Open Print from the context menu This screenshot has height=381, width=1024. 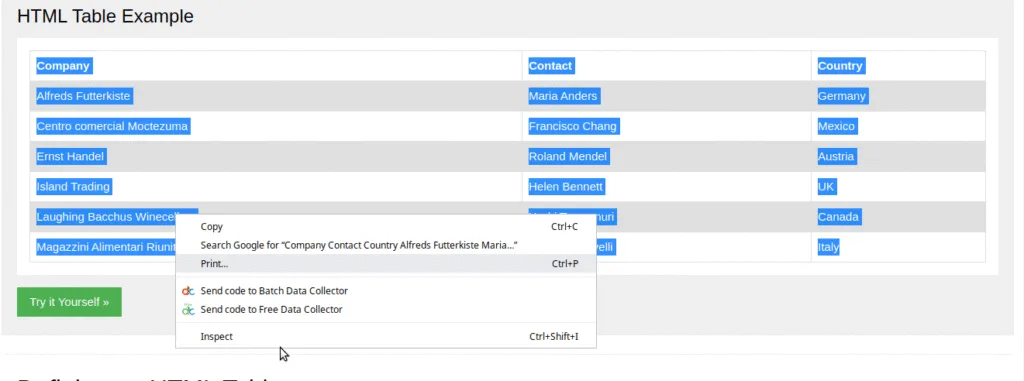[x=386, y=263]
